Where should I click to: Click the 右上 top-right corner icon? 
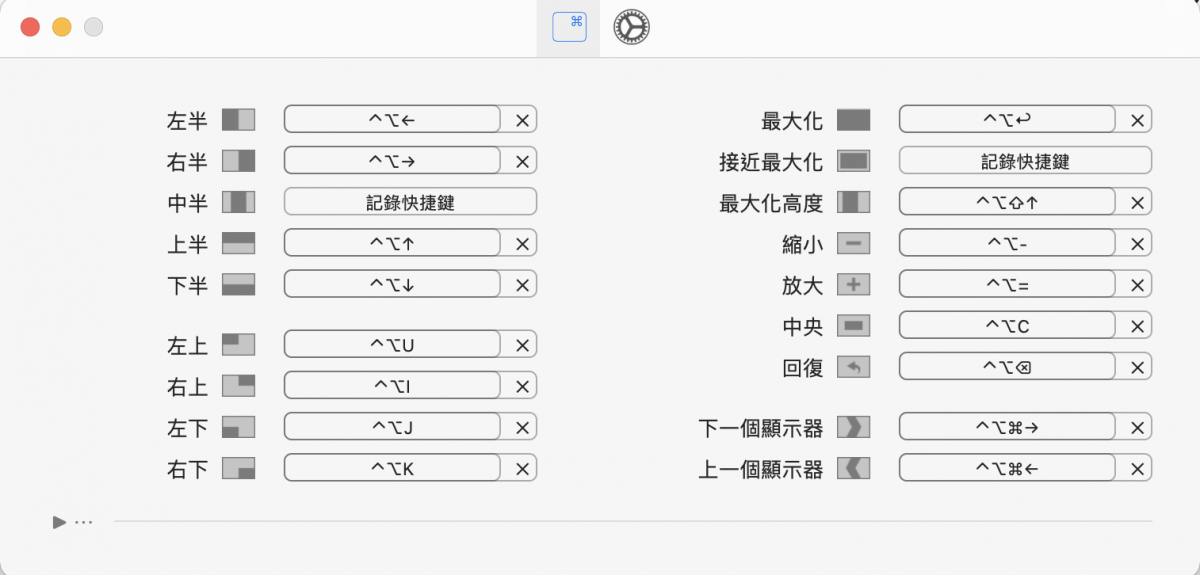[238, 386]
